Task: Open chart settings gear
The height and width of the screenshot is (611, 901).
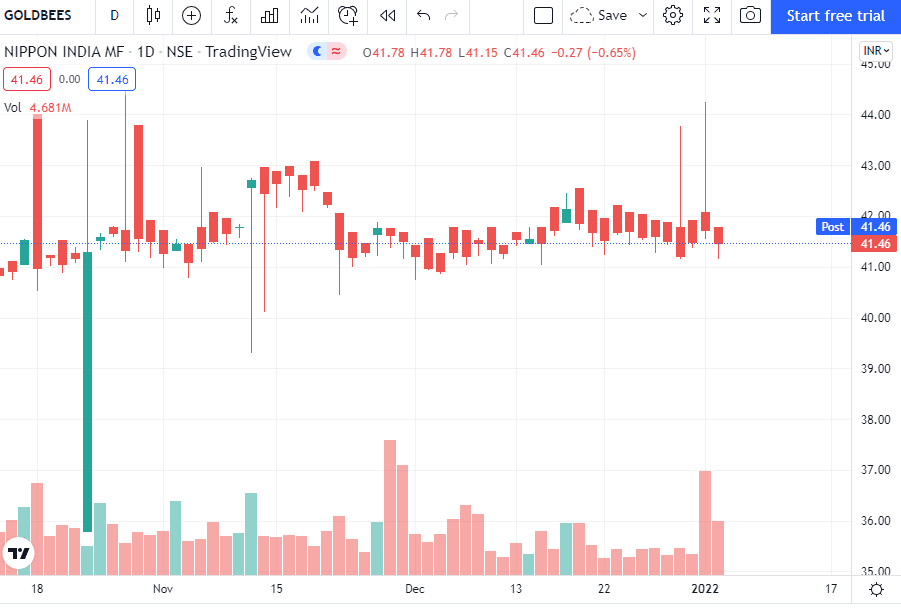Action: point(673,15)
